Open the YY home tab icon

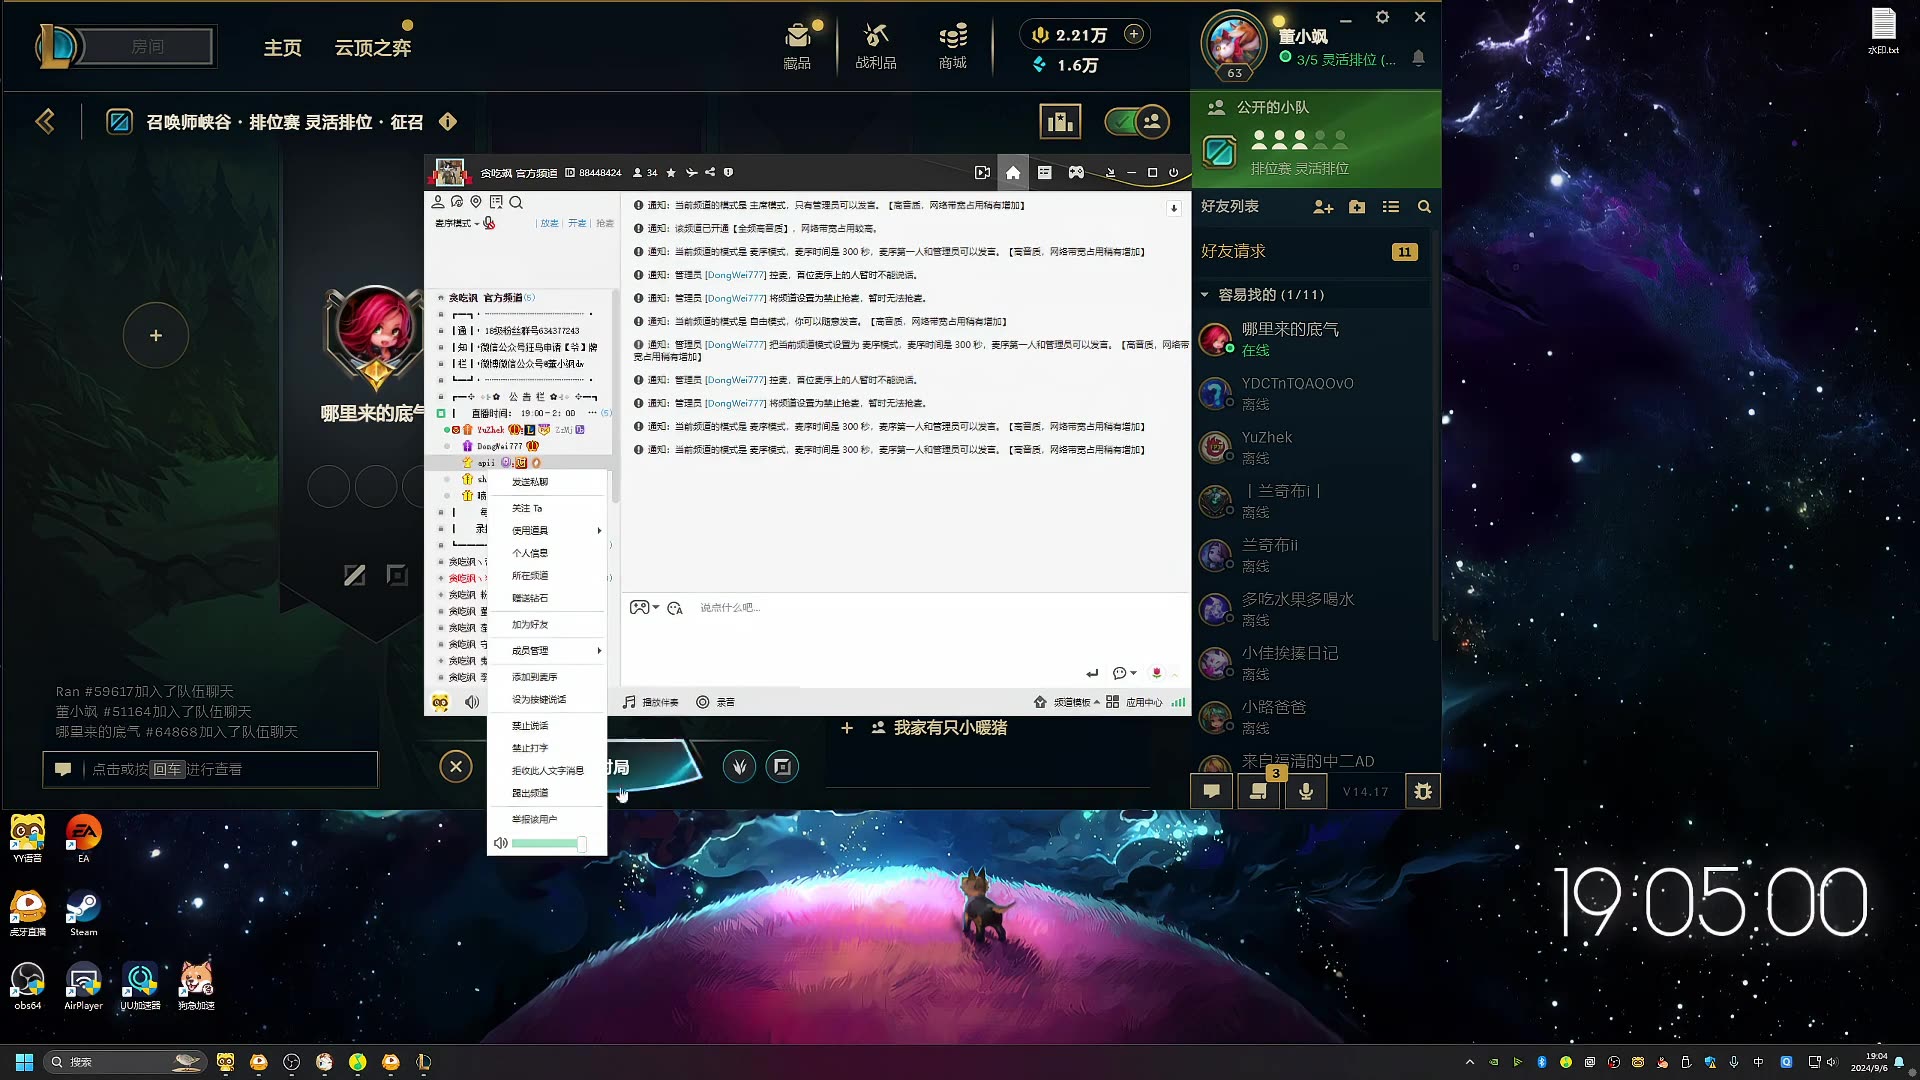1013,173
